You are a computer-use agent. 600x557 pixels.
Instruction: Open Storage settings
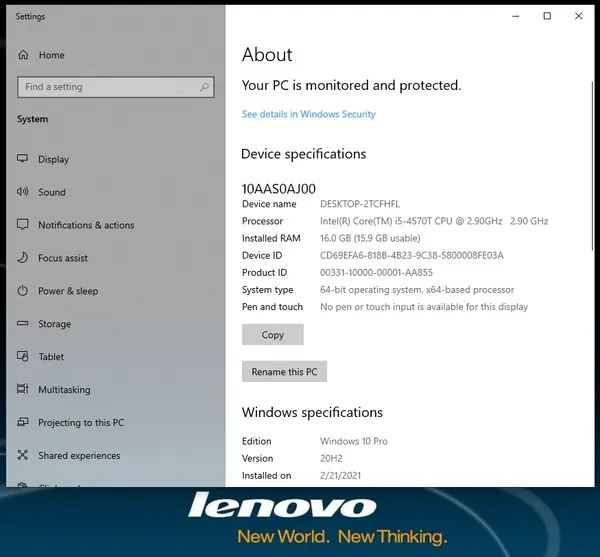55,324
